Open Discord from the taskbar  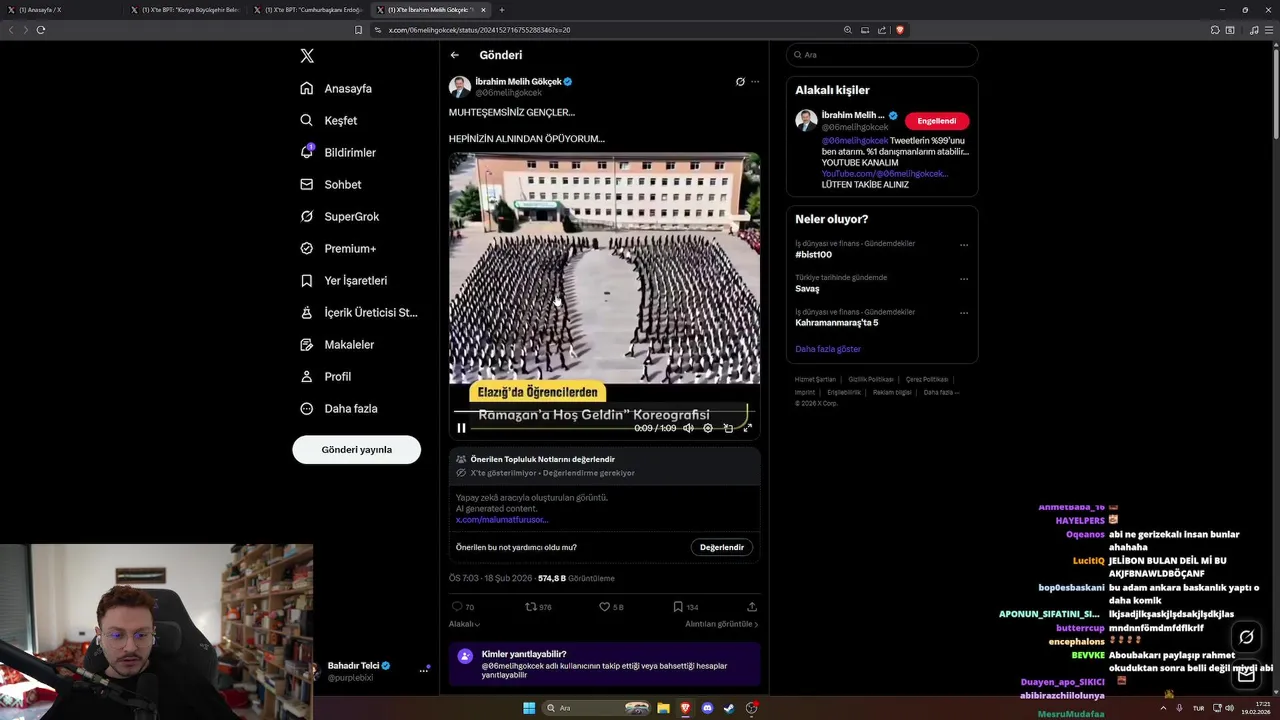pyautogui.click(x=707, y=708)
